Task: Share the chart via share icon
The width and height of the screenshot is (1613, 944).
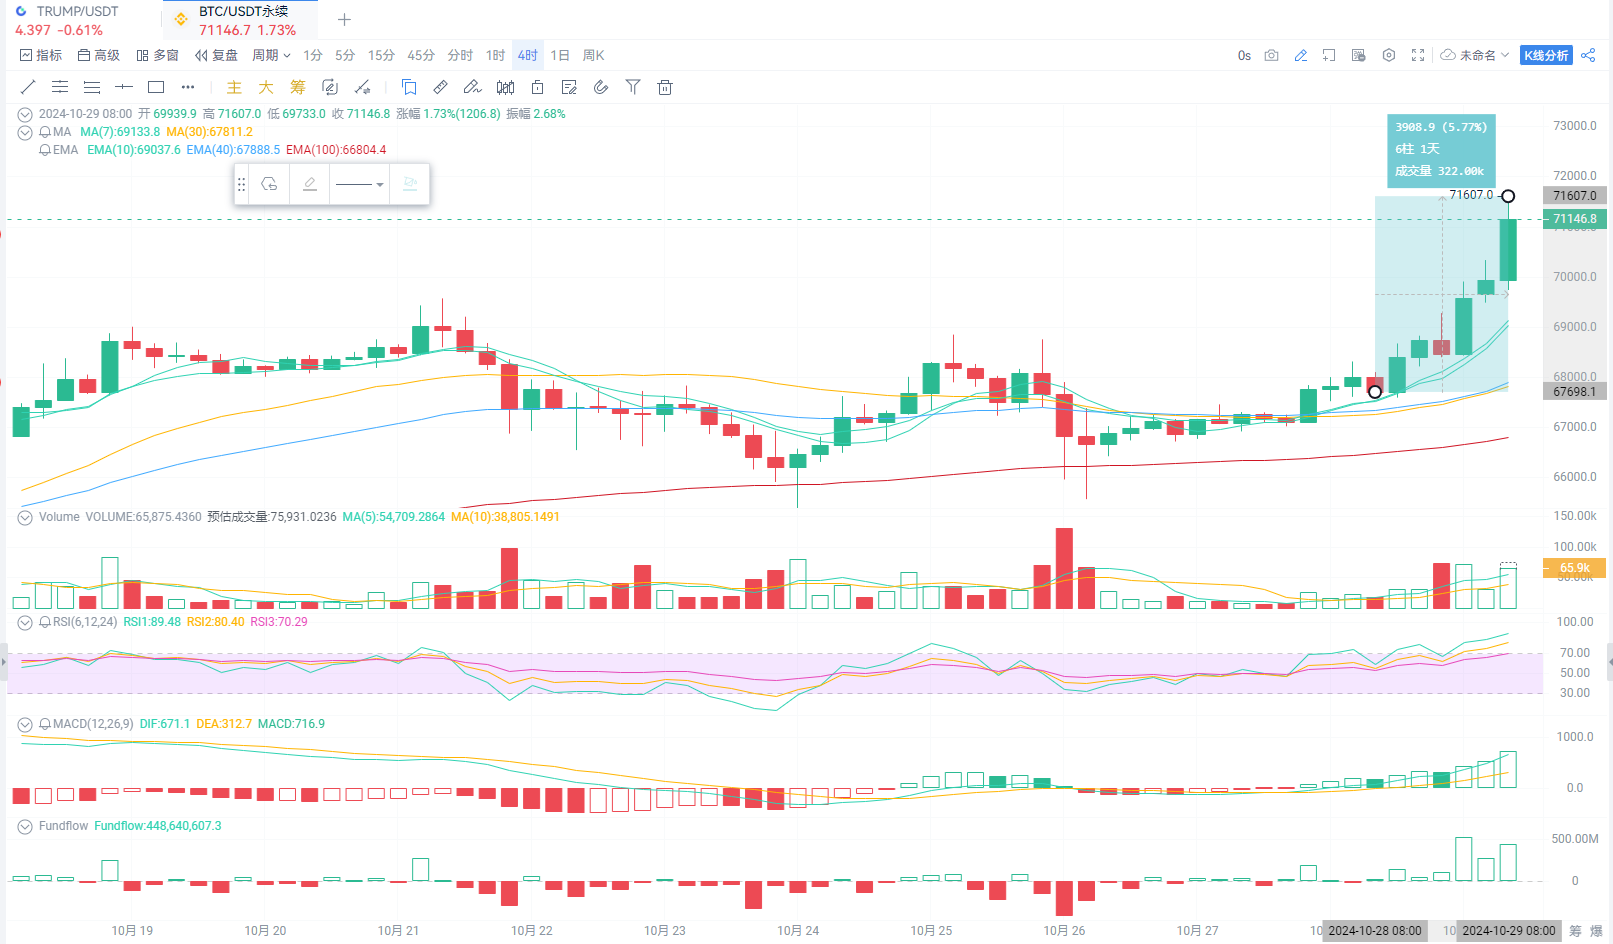Action: point(1588,55)
